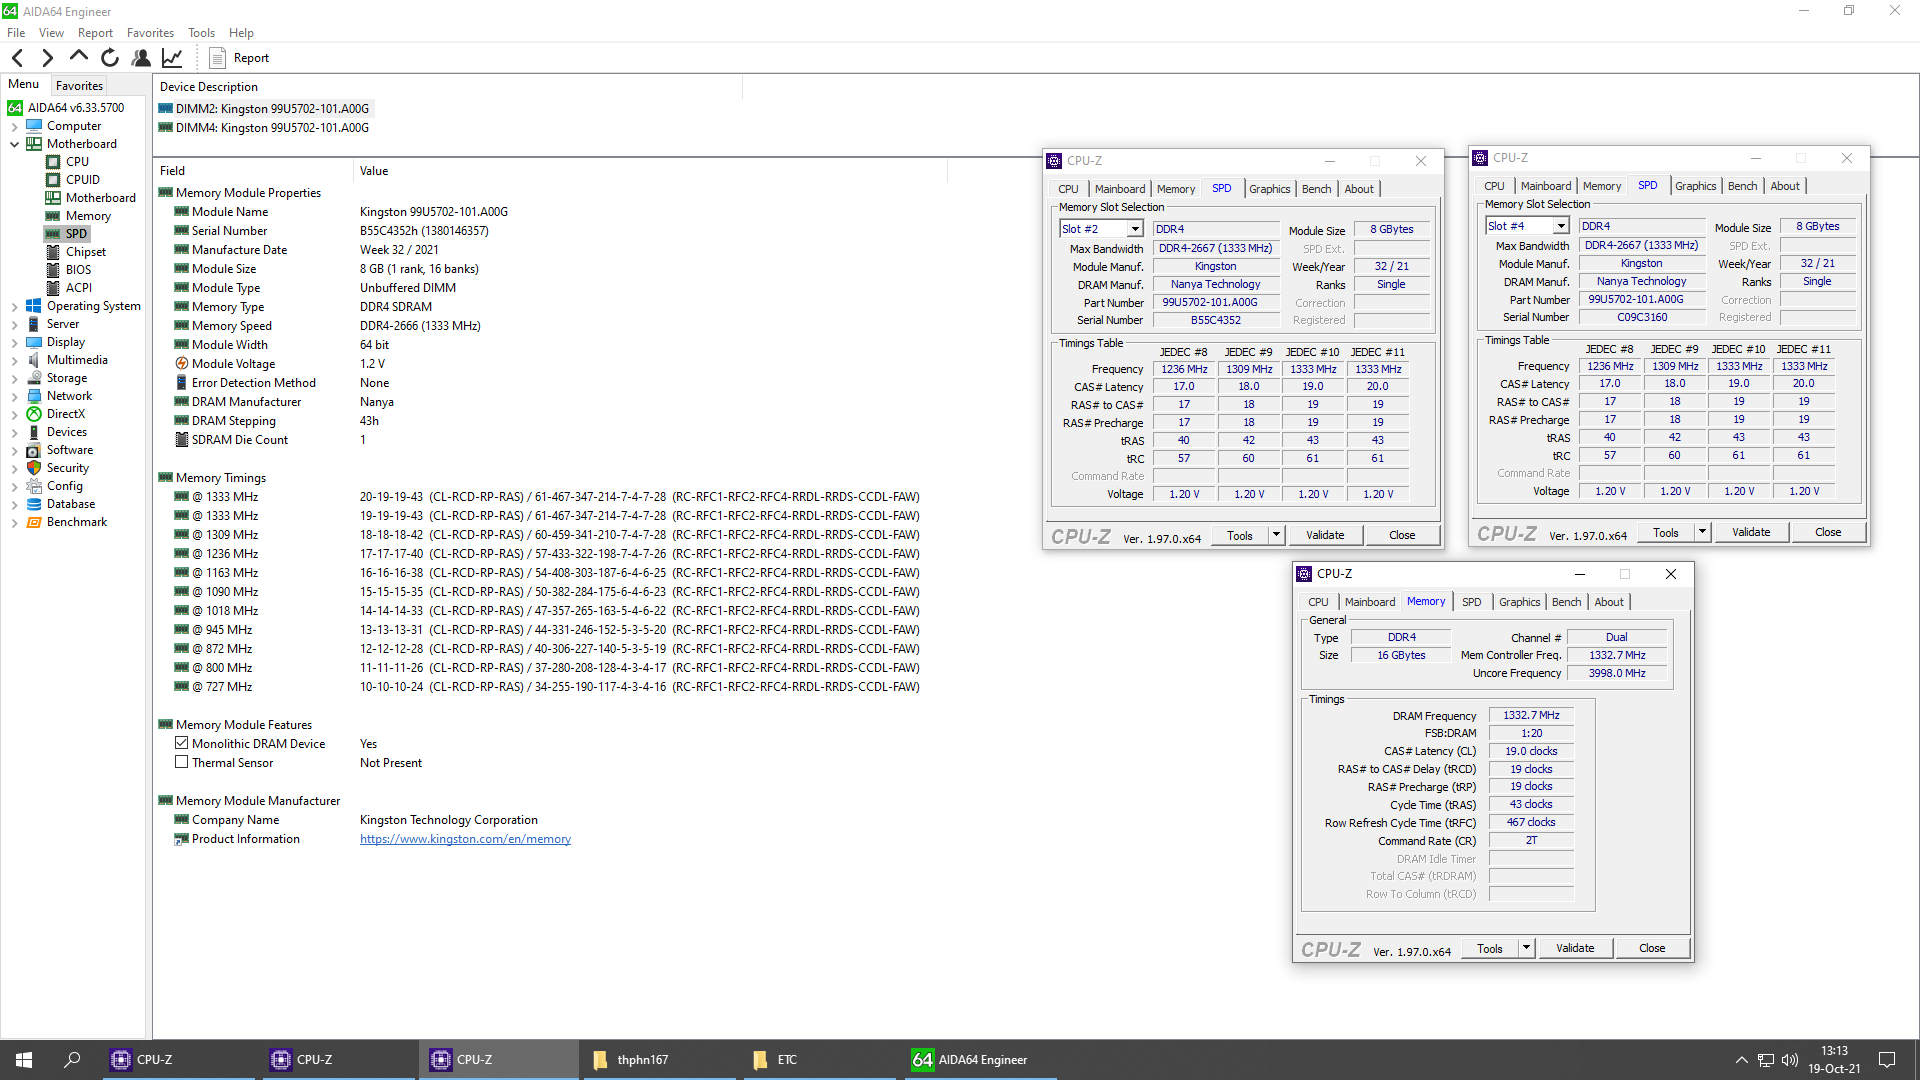
Task: Click the Back navigation arrow icon
Action: click(17, 58)
